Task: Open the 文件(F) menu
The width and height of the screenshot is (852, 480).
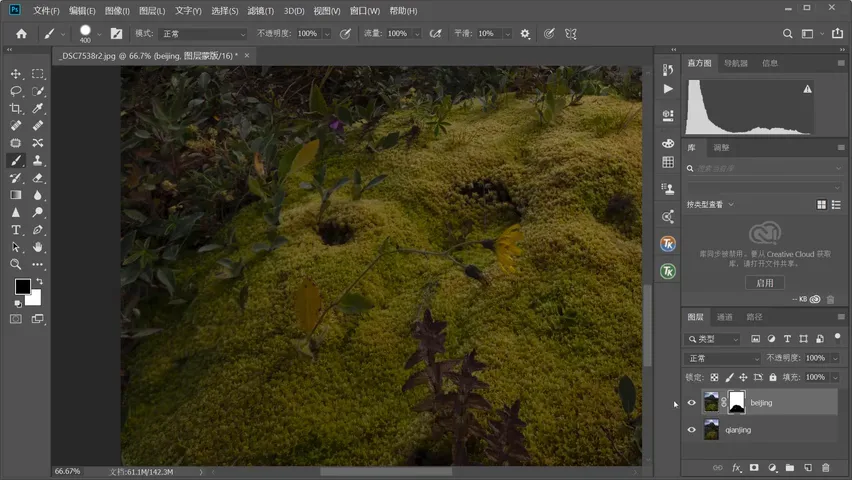Action: point(46,11)
